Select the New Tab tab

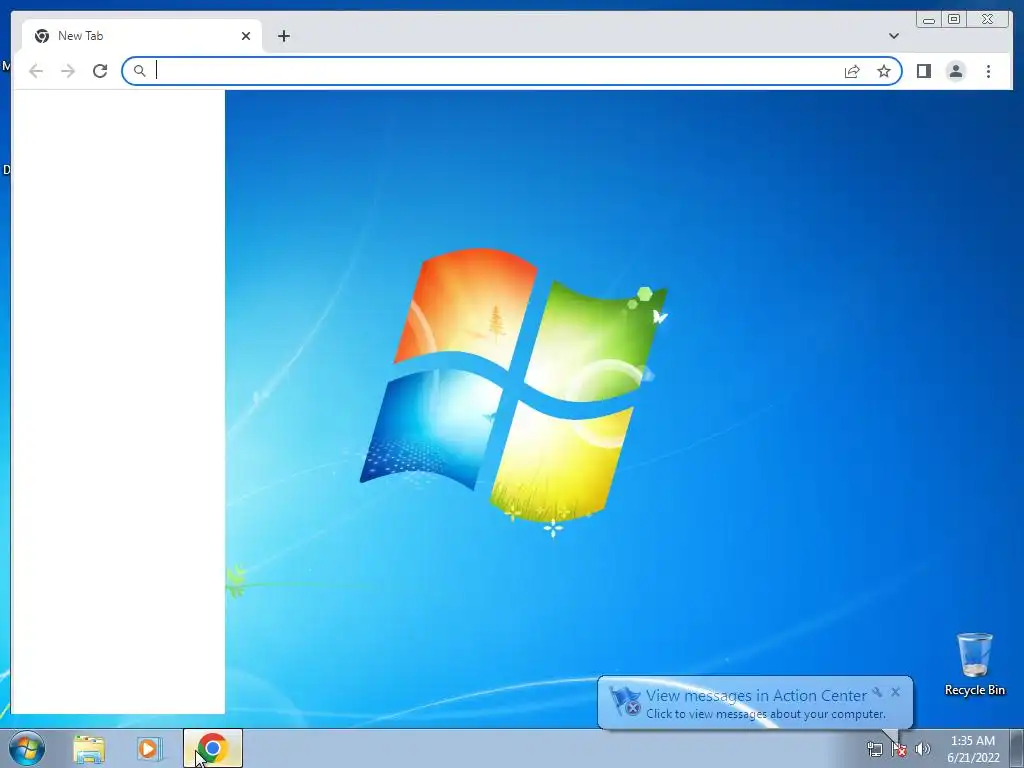tap(142, 36)
